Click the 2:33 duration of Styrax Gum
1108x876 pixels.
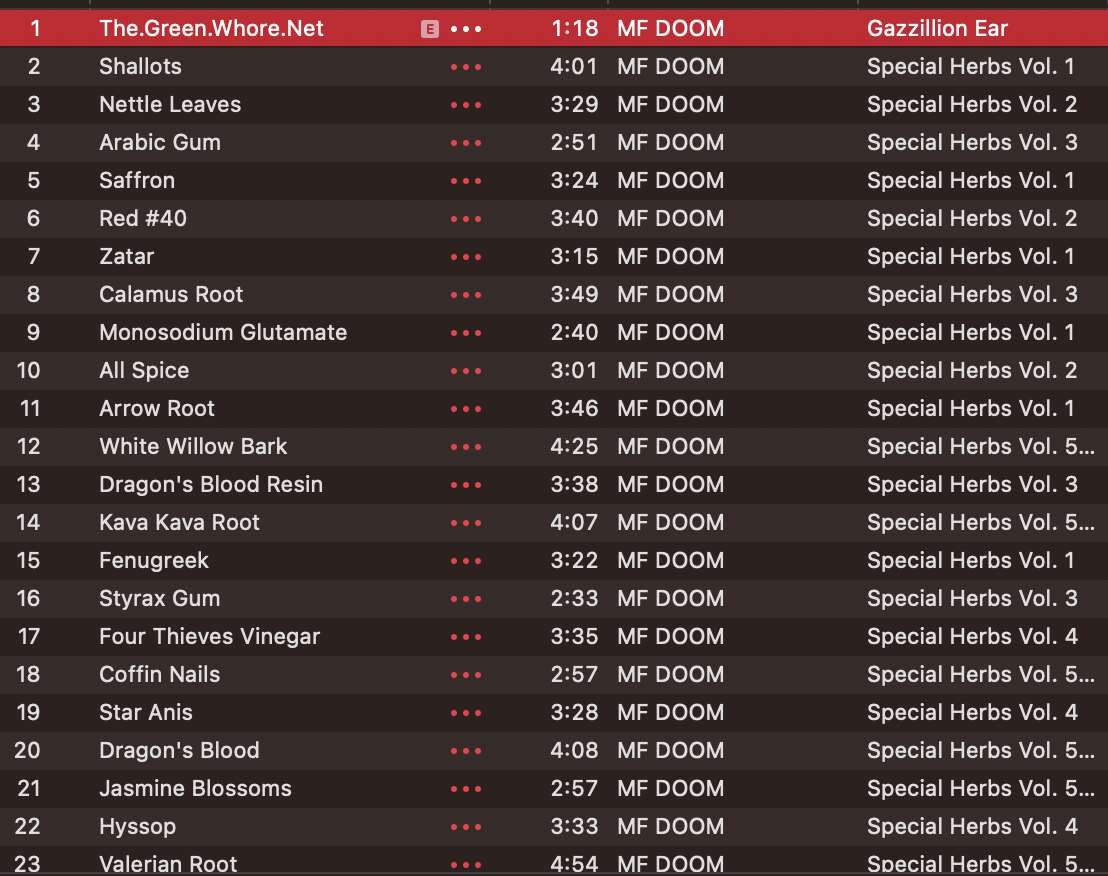click(x=574, y=598)
